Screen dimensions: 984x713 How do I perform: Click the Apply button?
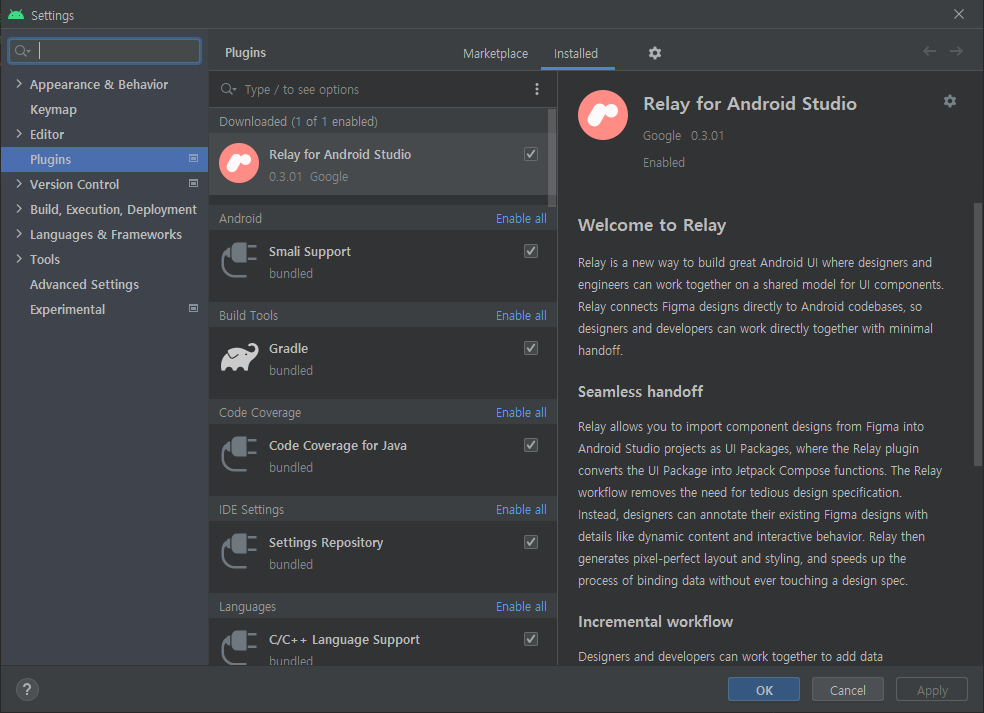point(932,690)
